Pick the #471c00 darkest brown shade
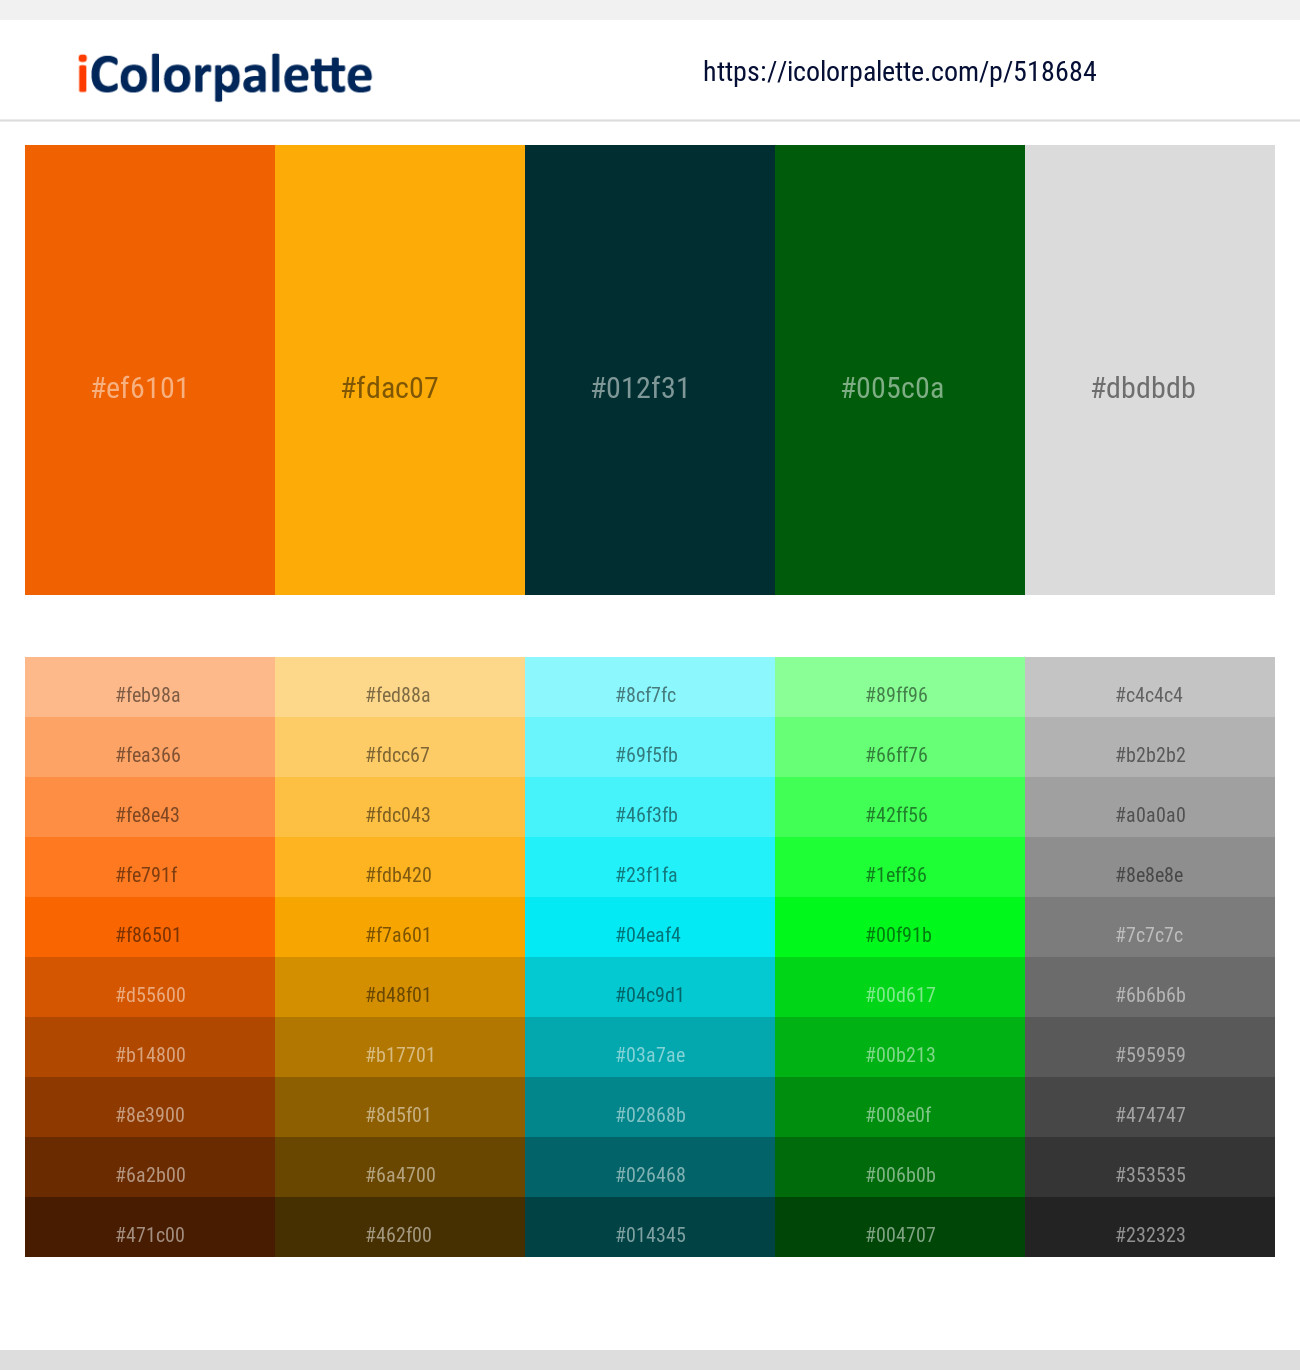This screenshot has height=1370, width=1300. click(x=150, y=1227)
